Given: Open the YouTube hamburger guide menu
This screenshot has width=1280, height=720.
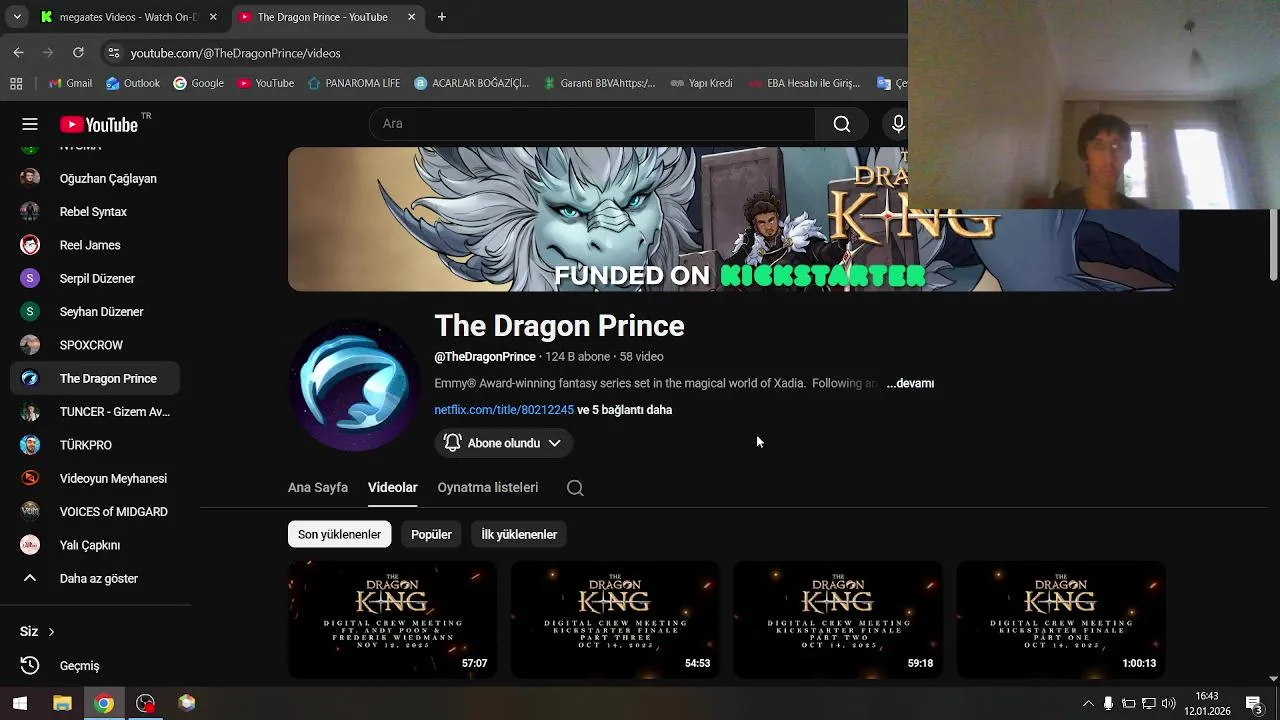Looking at the screenshot, I should point(30,124).
